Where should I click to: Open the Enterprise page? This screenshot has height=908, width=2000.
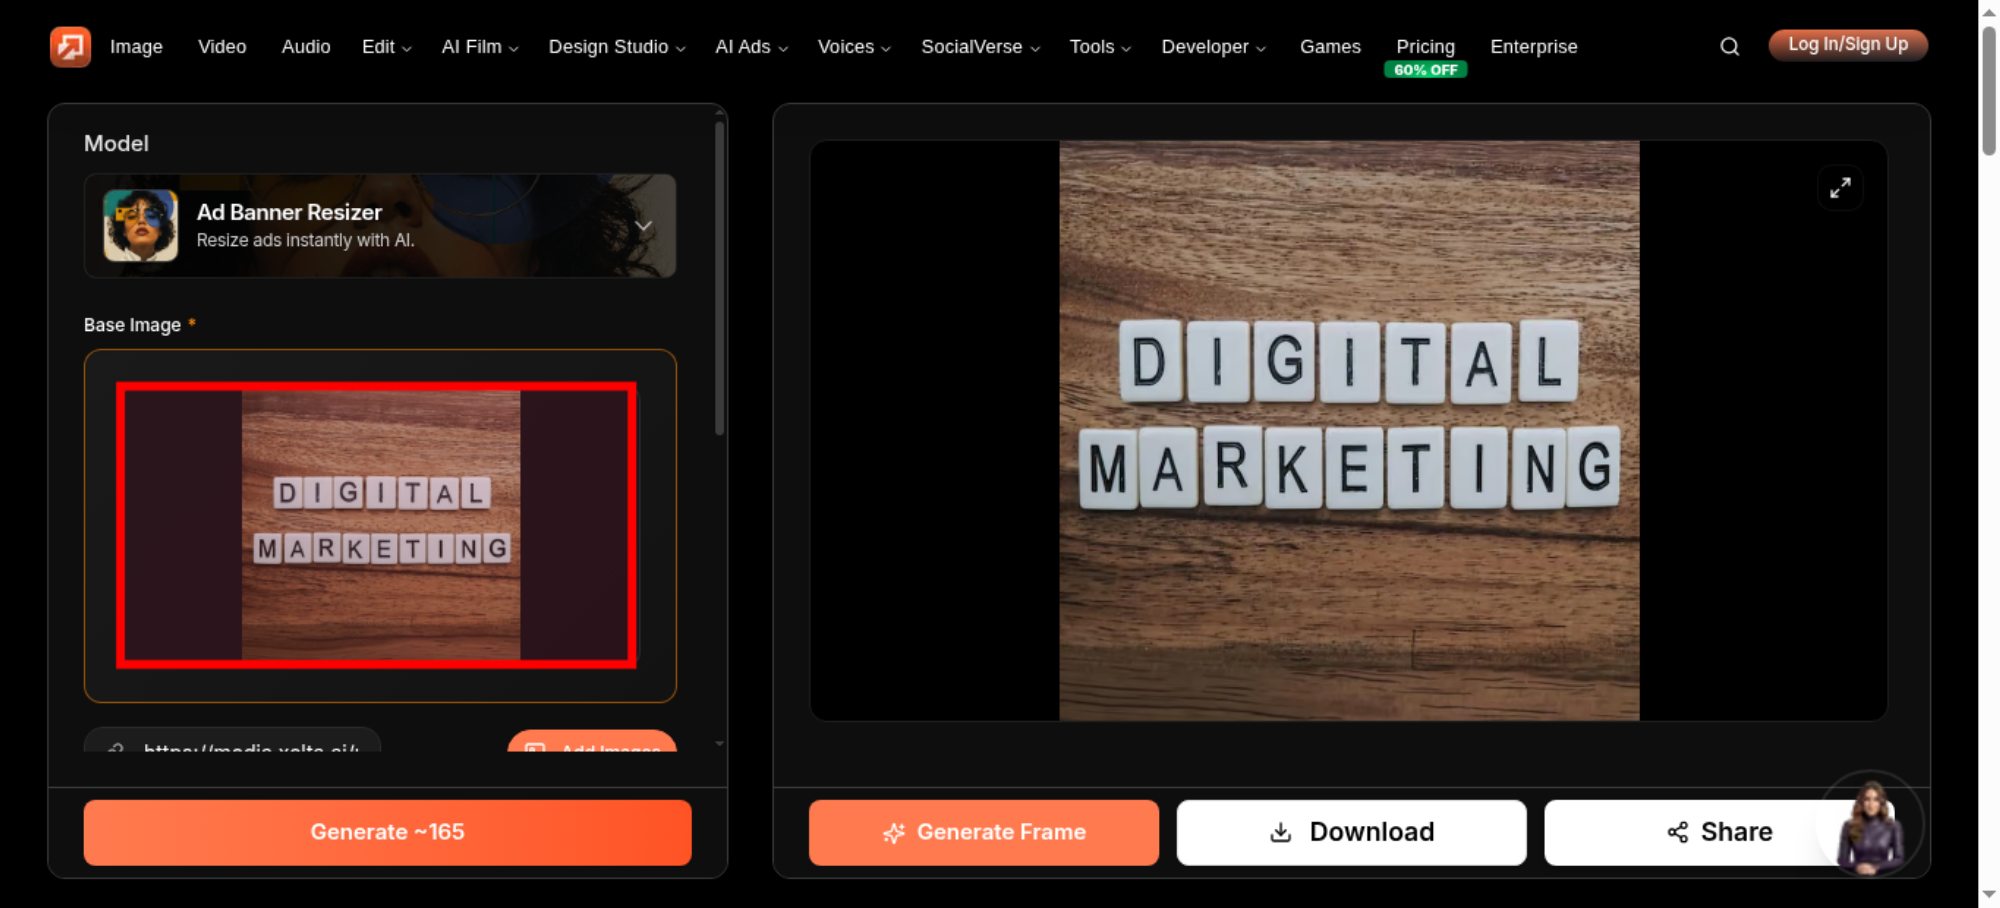1533,47
